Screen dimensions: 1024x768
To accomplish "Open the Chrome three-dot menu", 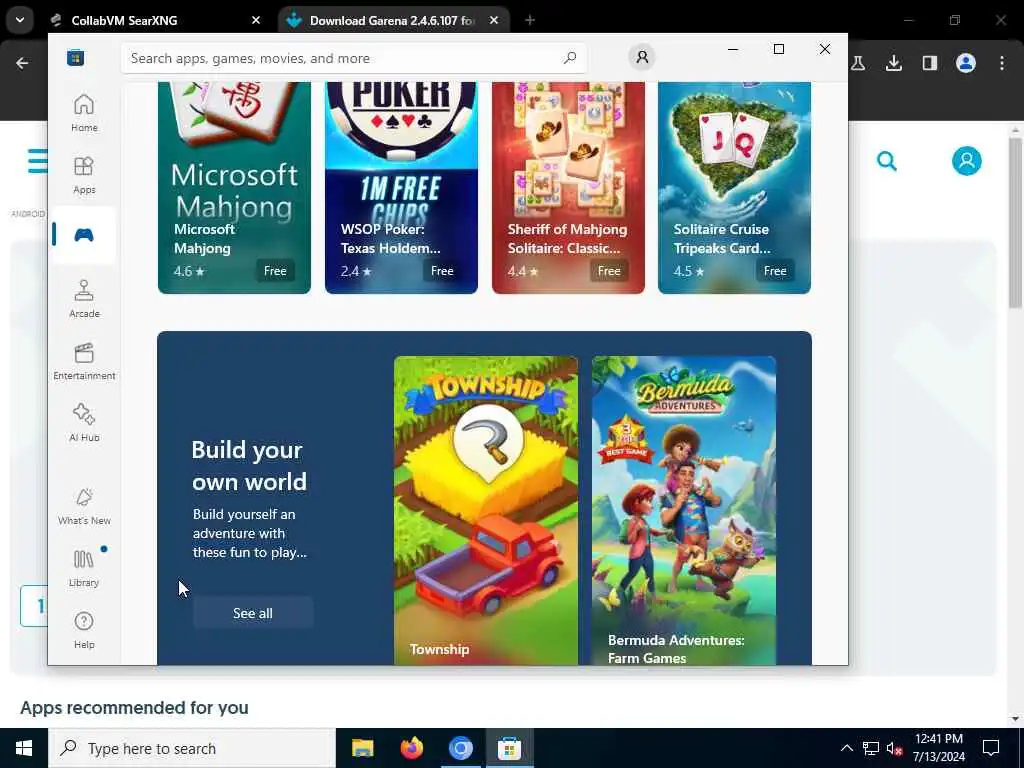I will point(1002,63).
